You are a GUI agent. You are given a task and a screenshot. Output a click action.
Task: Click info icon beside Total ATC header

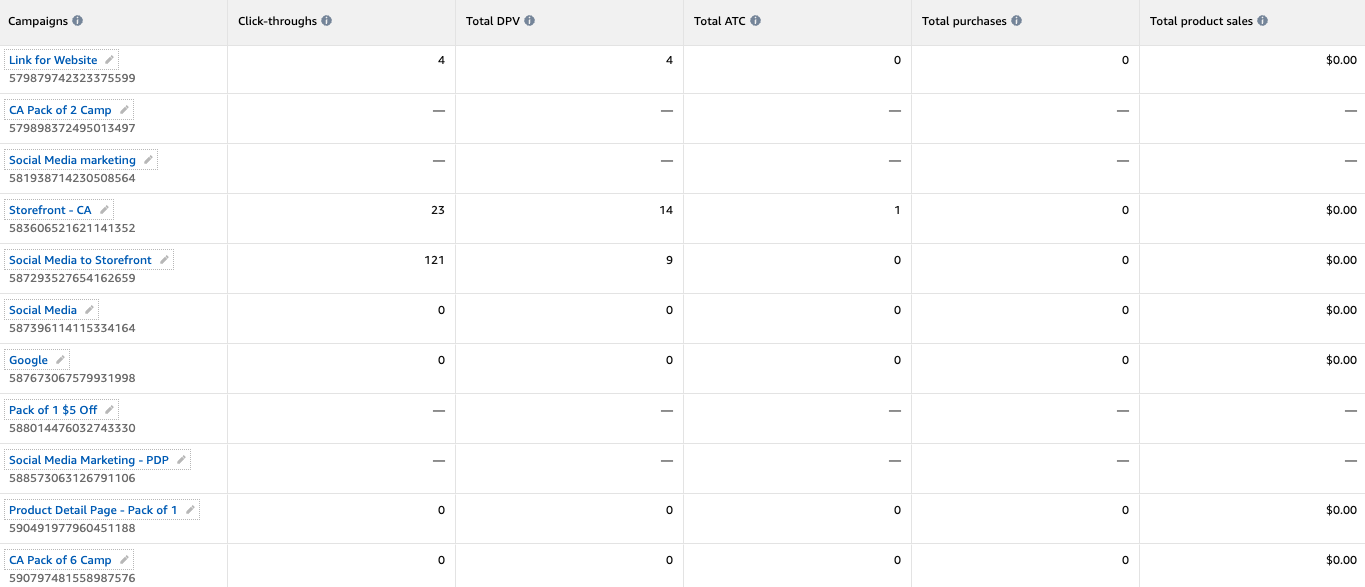(755, 21)
